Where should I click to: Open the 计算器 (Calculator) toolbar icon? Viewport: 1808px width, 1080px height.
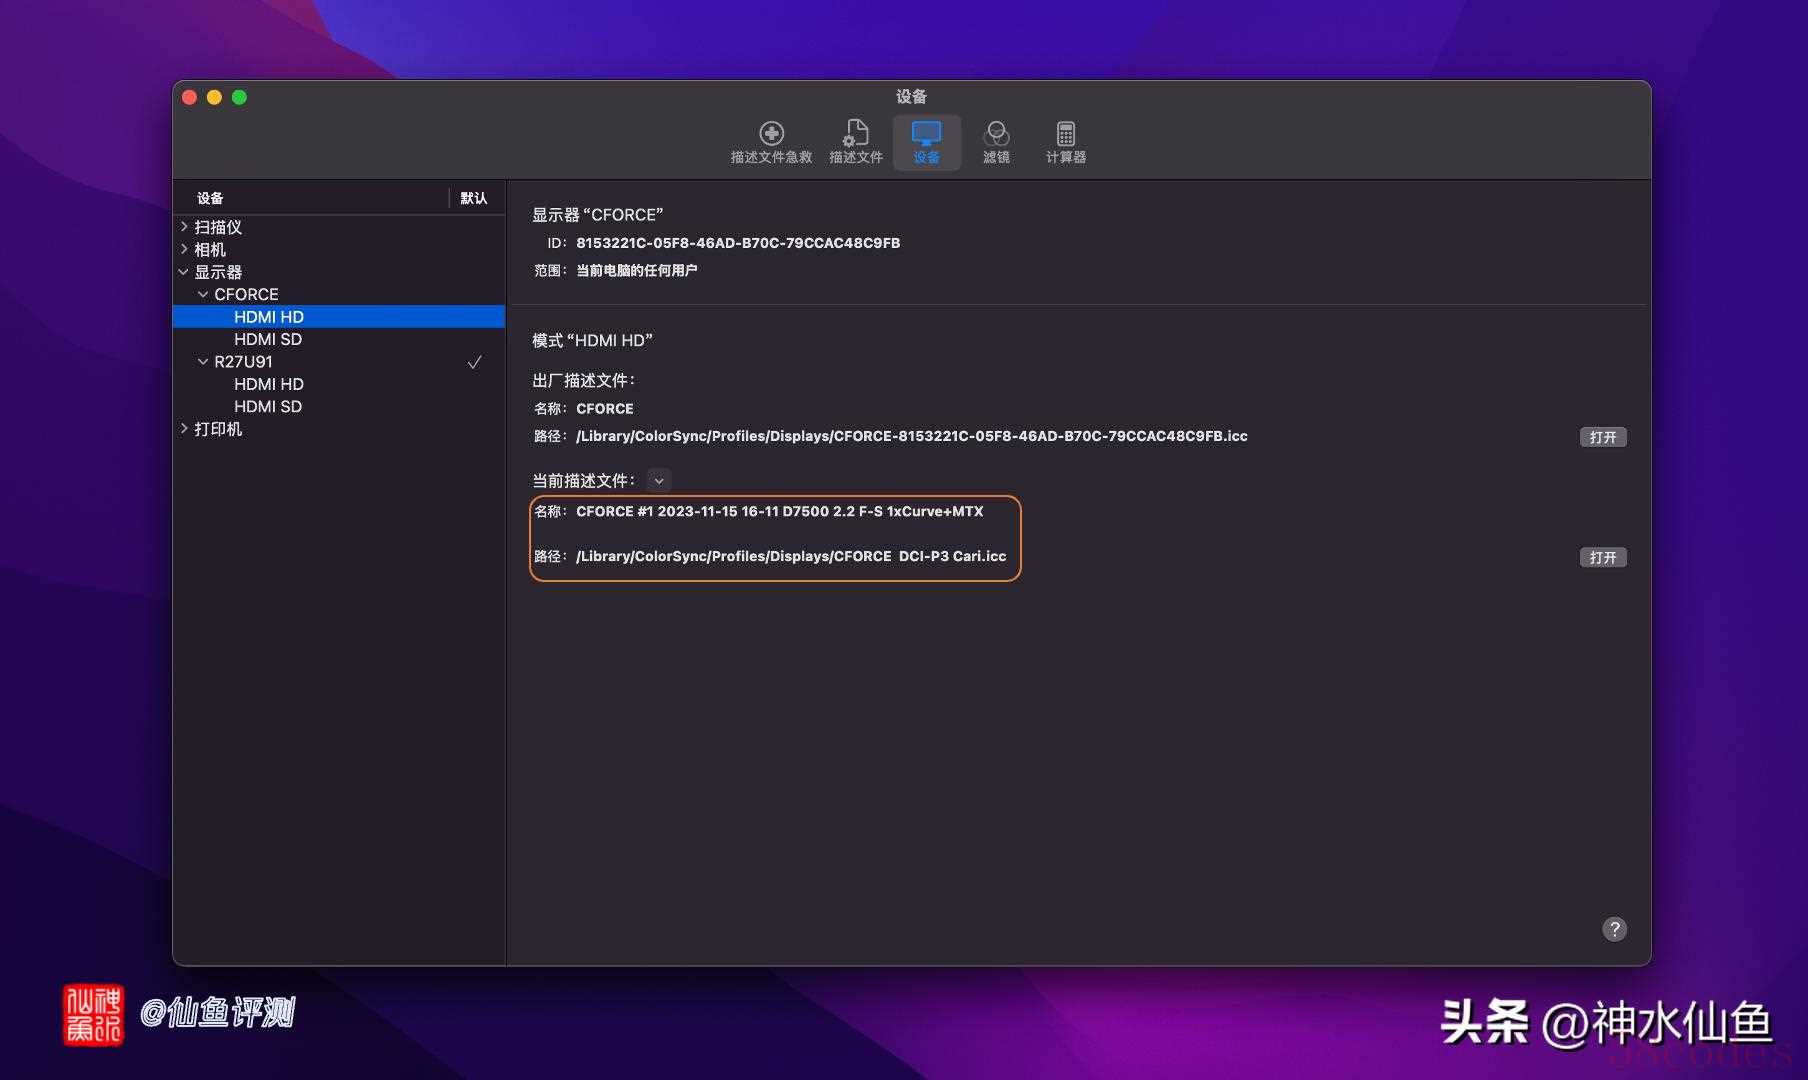pos(1066,134)
